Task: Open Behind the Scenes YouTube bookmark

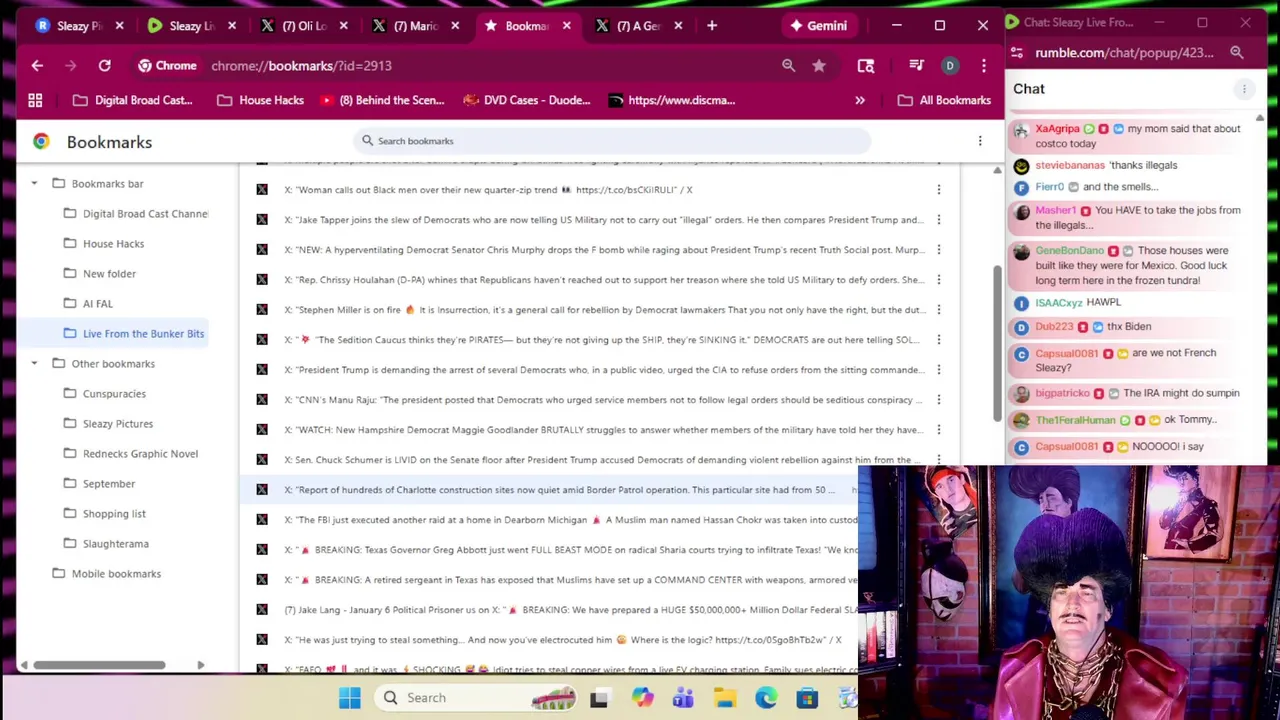Action: [382, 100]
